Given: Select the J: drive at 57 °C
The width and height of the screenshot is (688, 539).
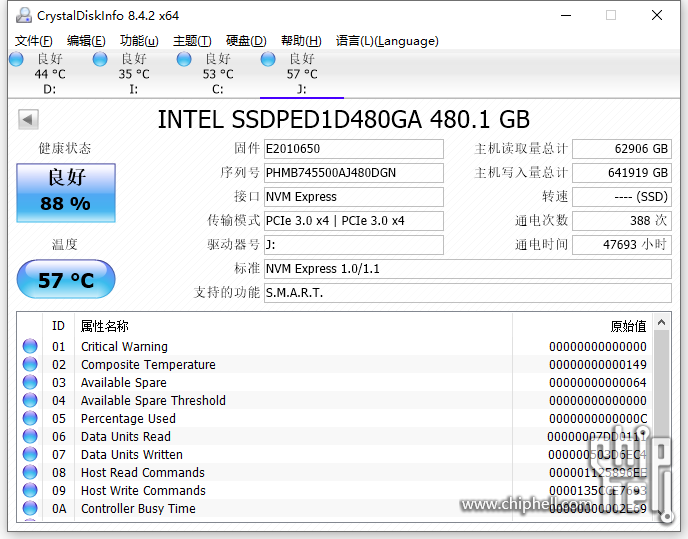Looking at the screenshot, I should (302, 74).
